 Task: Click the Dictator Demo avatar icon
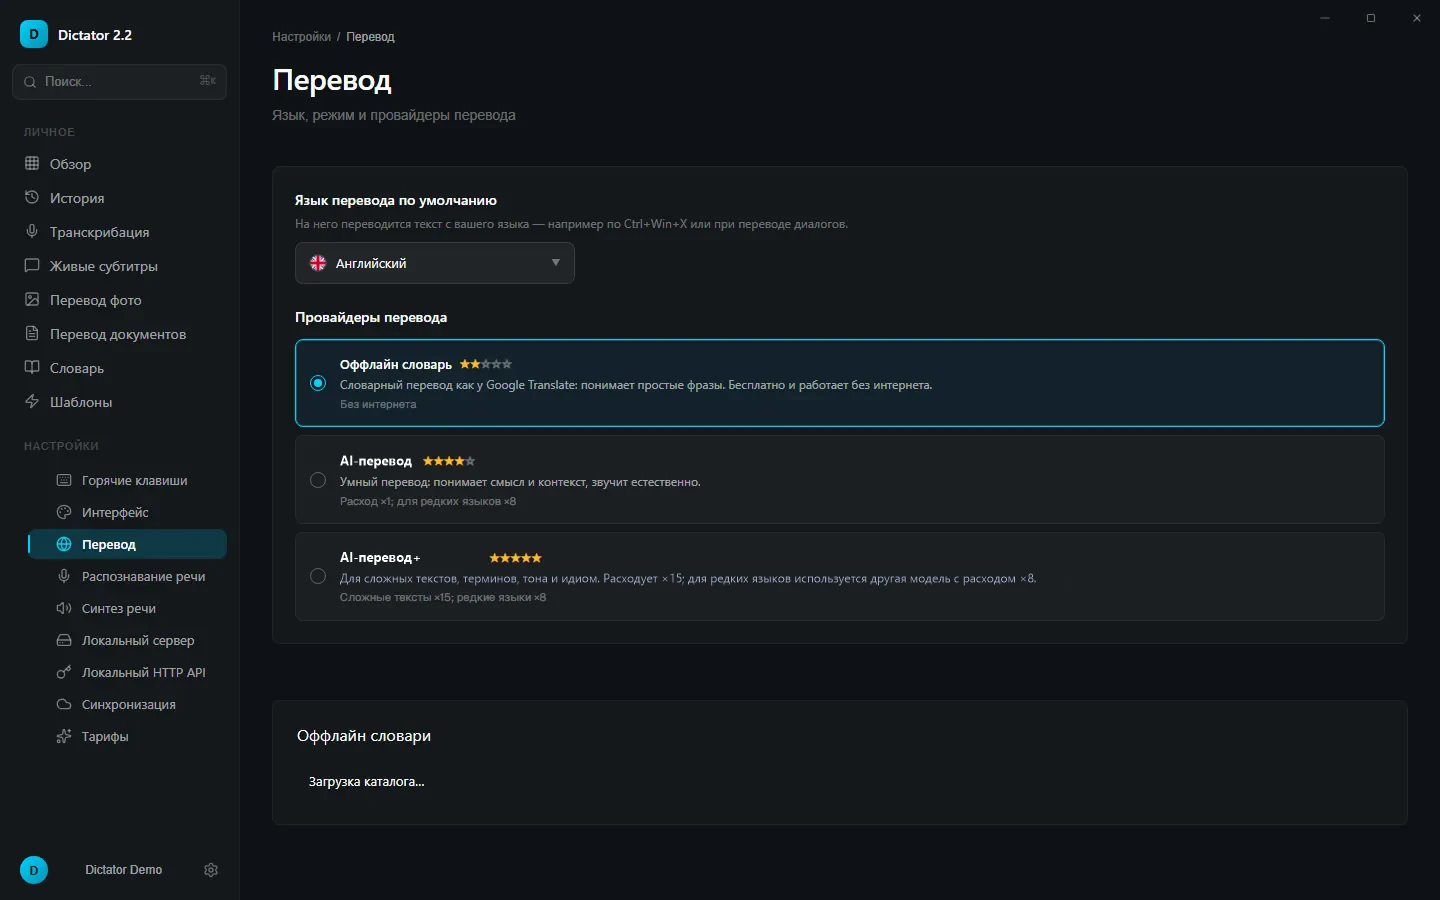click(34, 870)
